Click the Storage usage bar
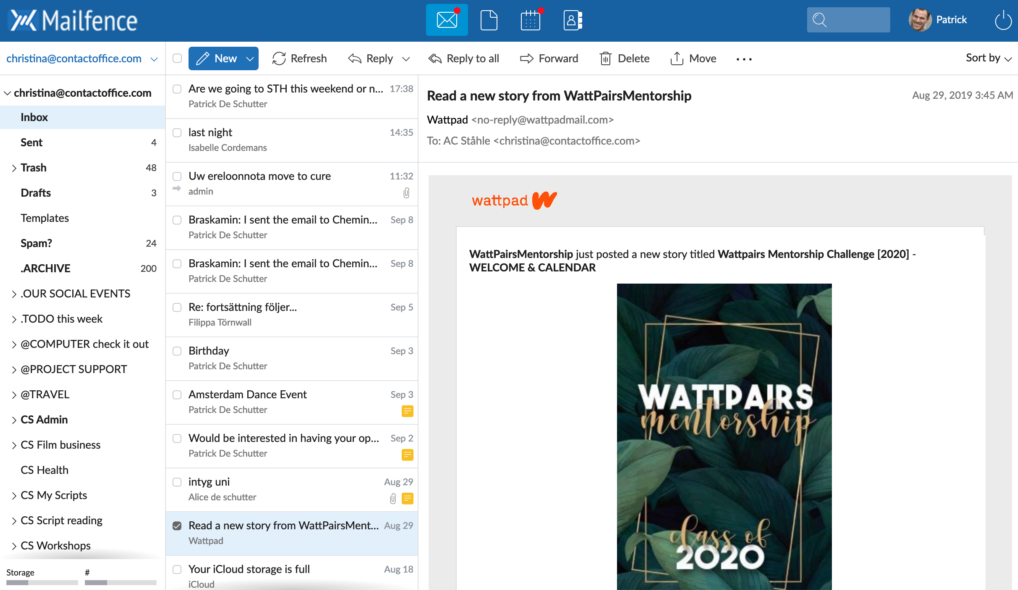 (42, 582)
